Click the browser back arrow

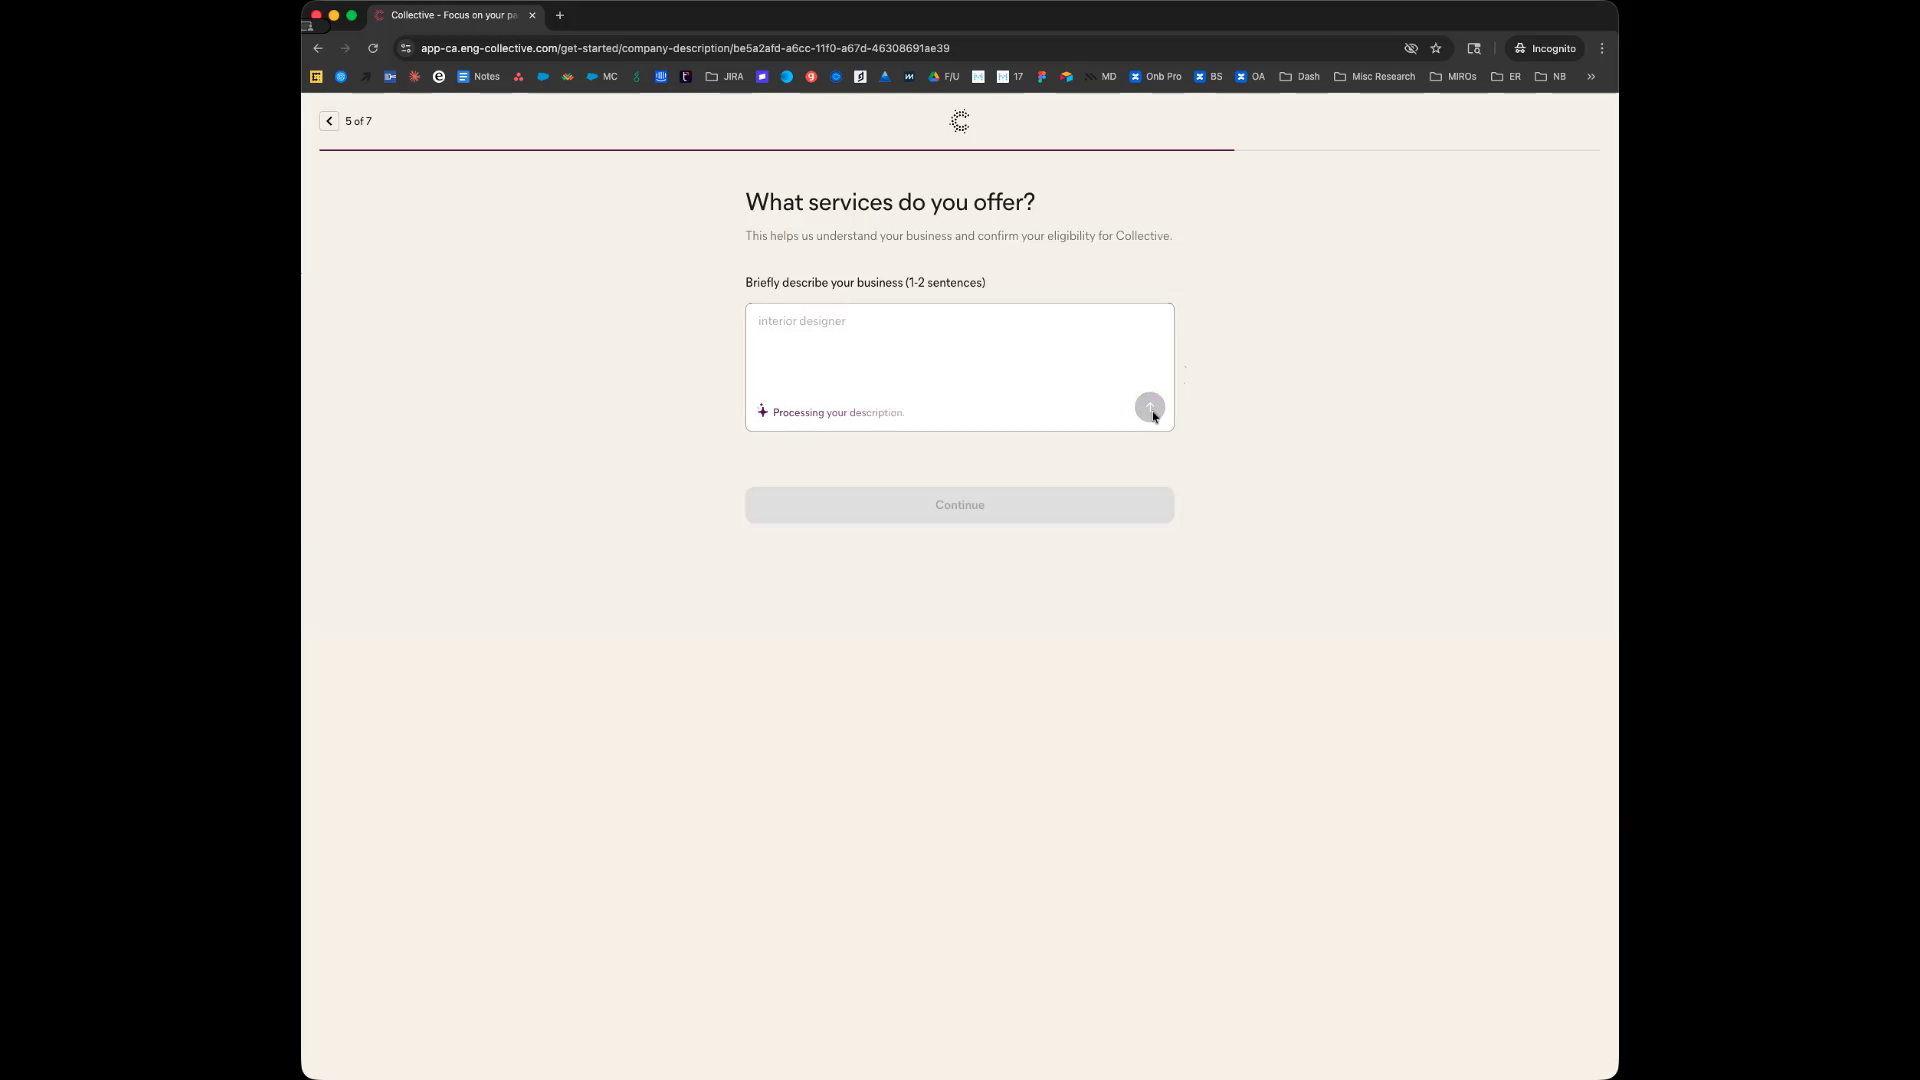318,48
